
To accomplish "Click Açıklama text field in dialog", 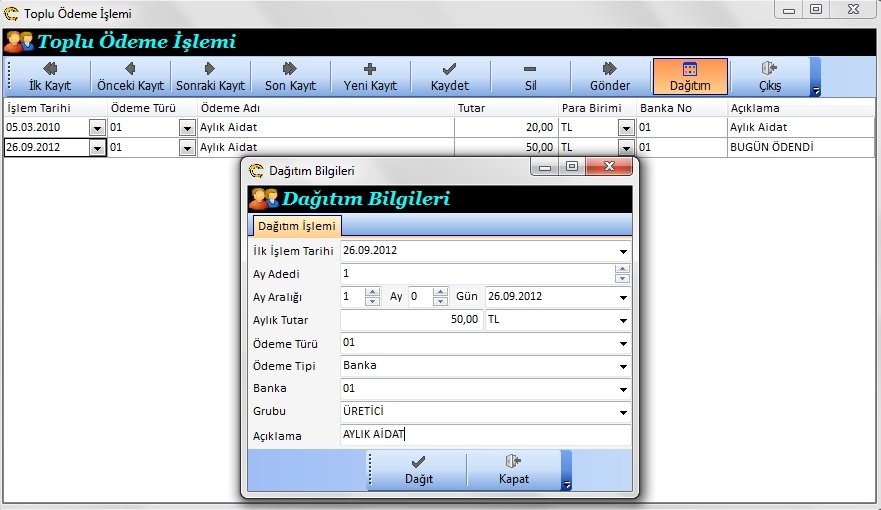I will click(x=485, y=435).
